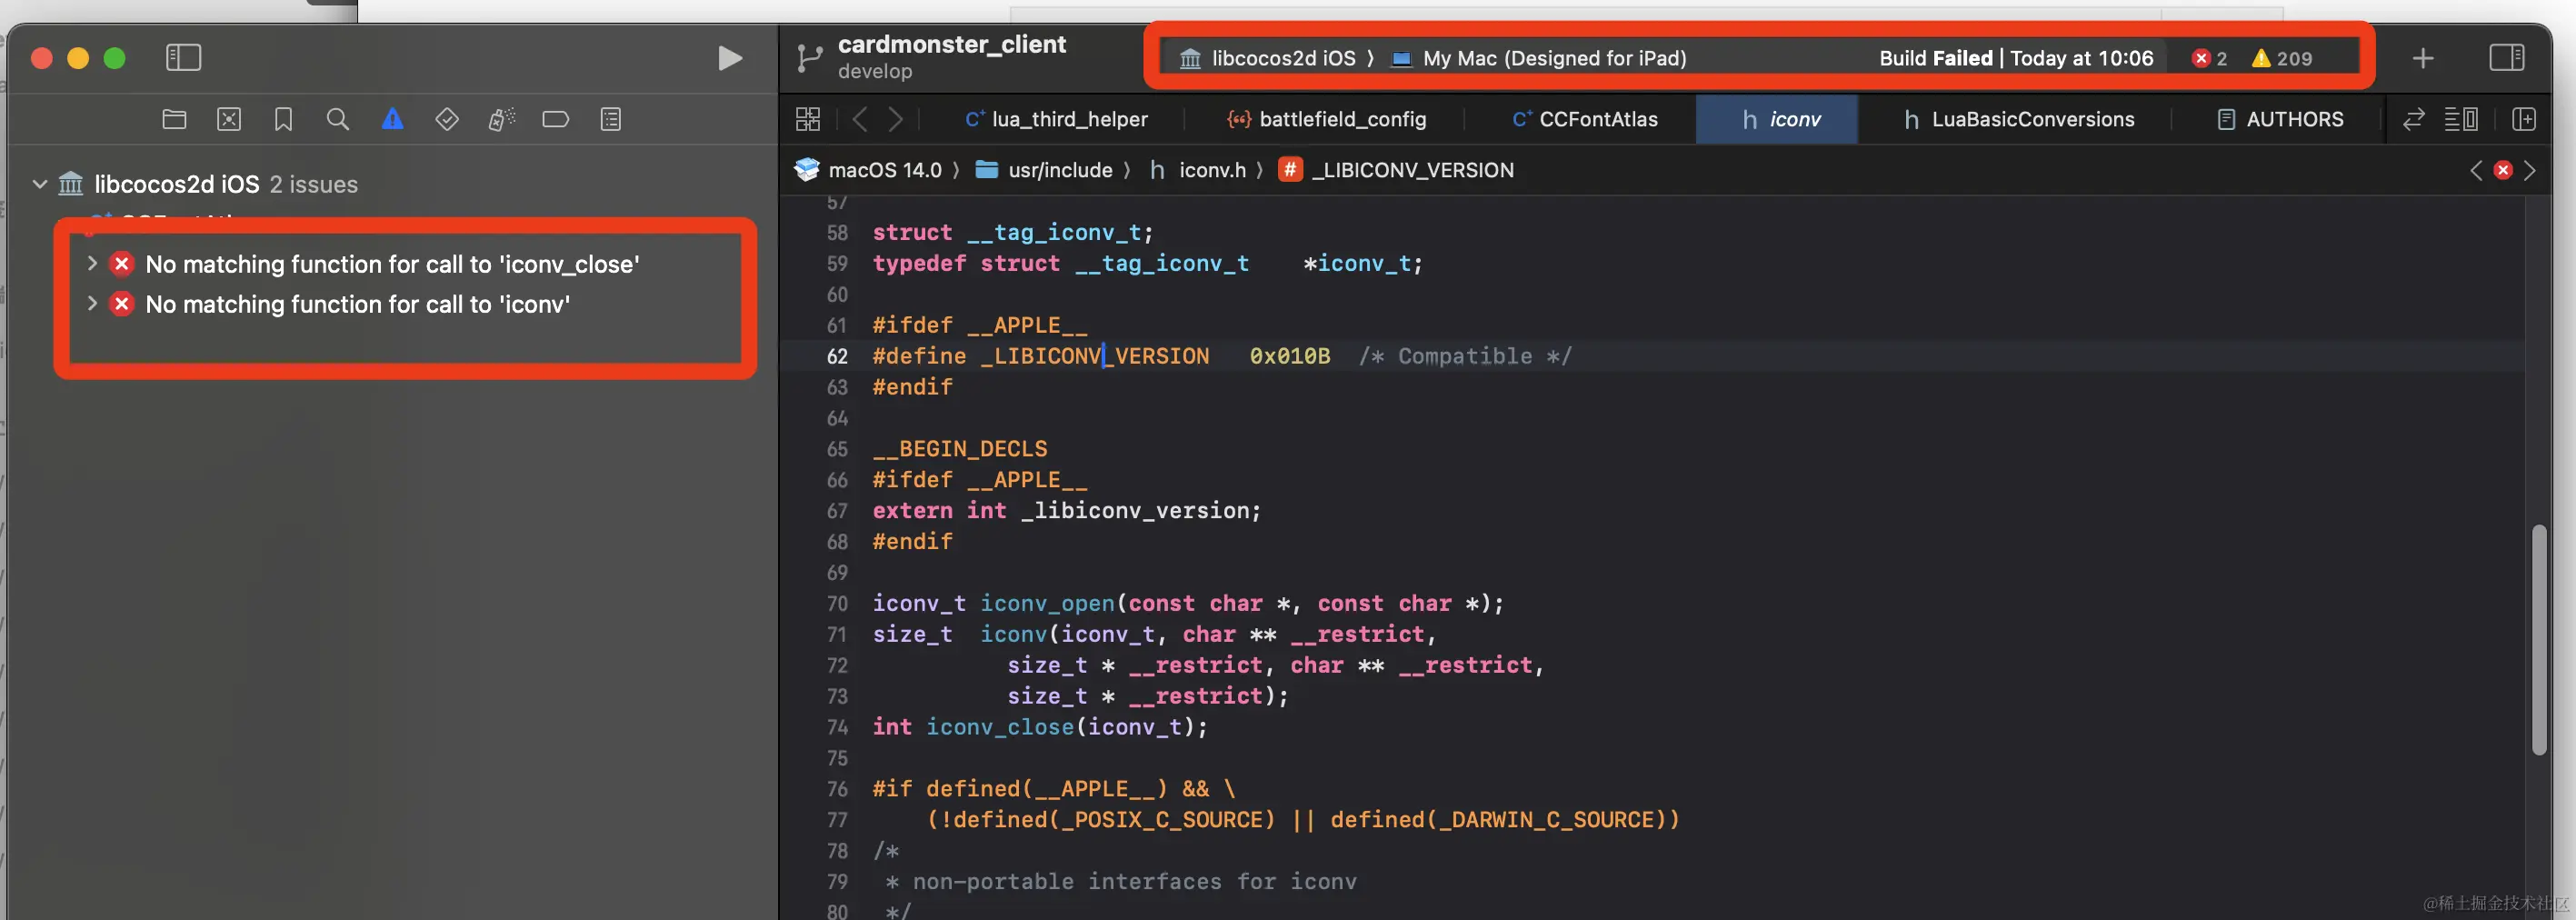Switch to the CCFontAtlas tab
Screen dimensions: 2576x920
1584,119
